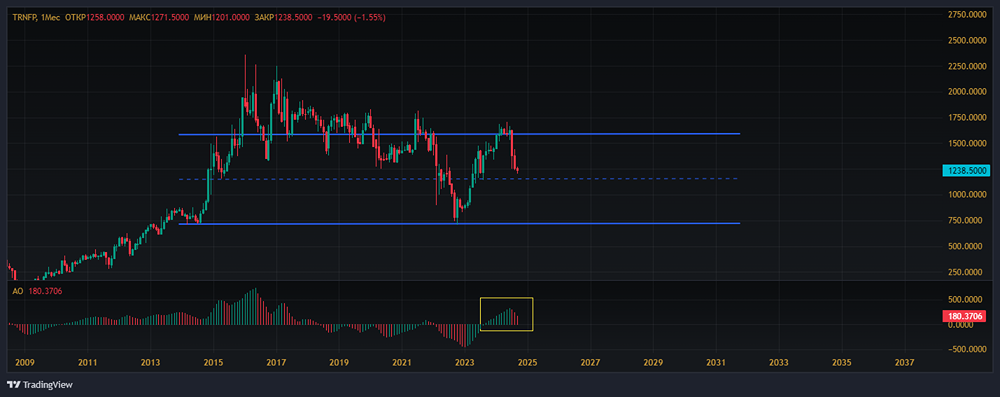
Task: Click the МИН 1201.0000 low value
Action: point(221,18)
